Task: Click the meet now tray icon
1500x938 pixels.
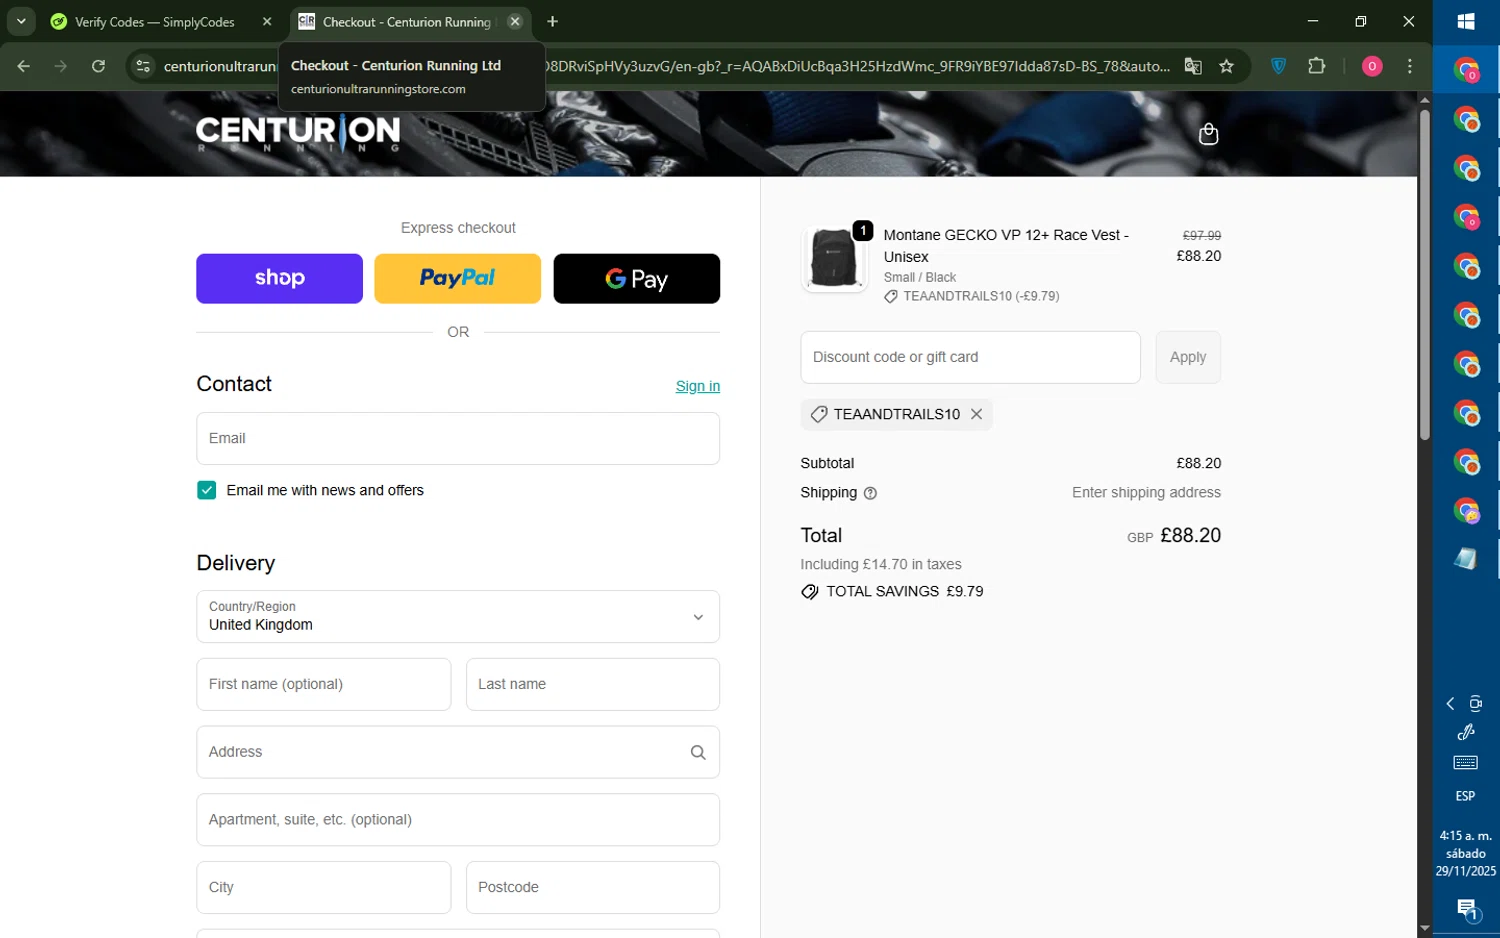Action: click(x=1475, y=704)
